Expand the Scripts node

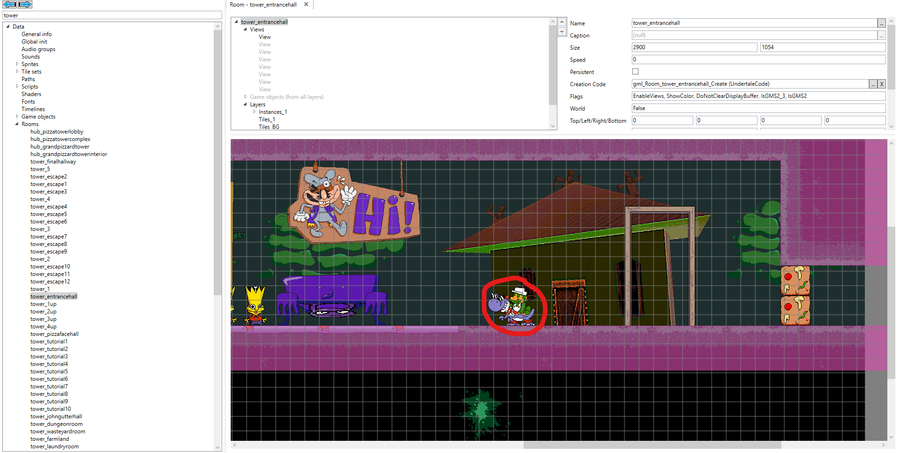pos(17,87)
